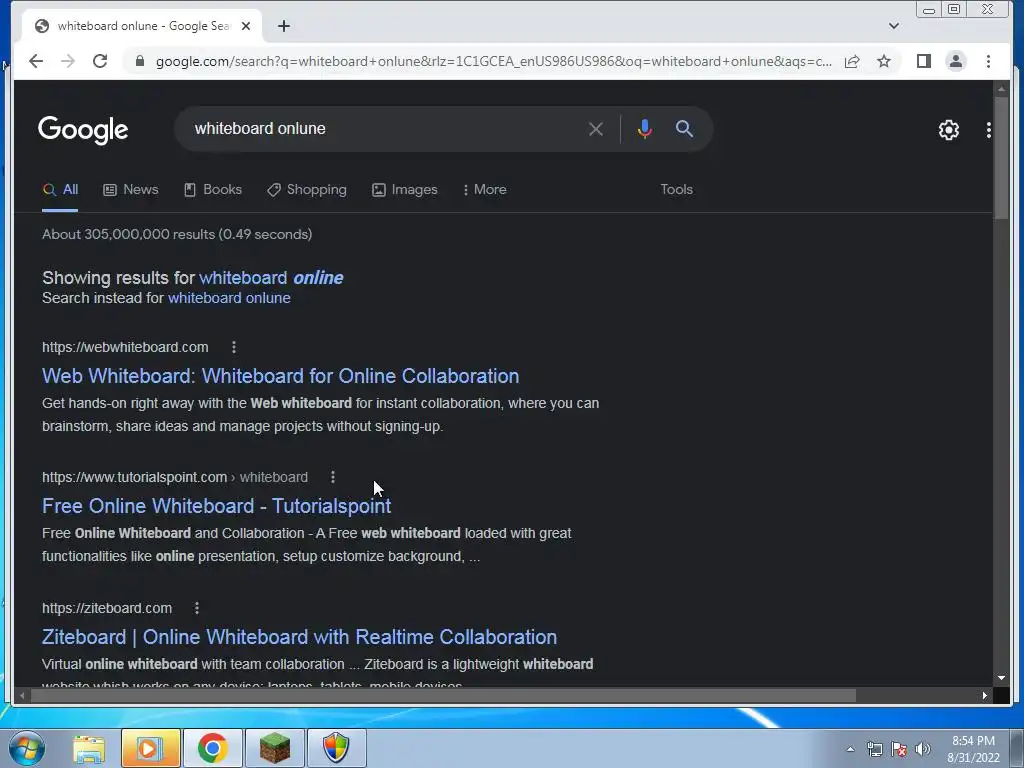Open the side panel icon in toolbar

(x=923, y=61)
